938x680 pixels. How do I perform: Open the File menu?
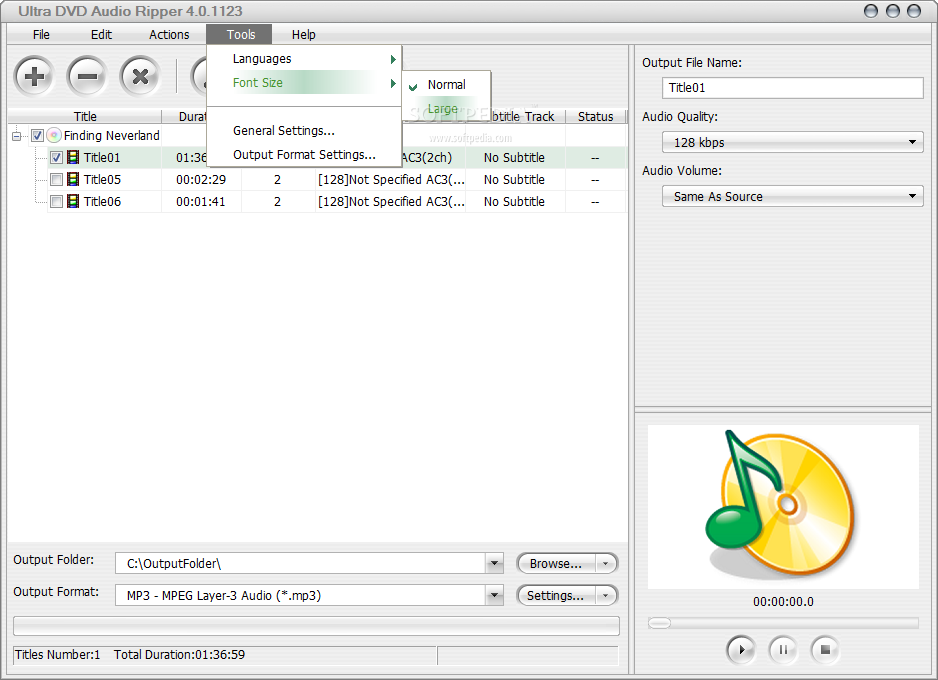(41, 35)
